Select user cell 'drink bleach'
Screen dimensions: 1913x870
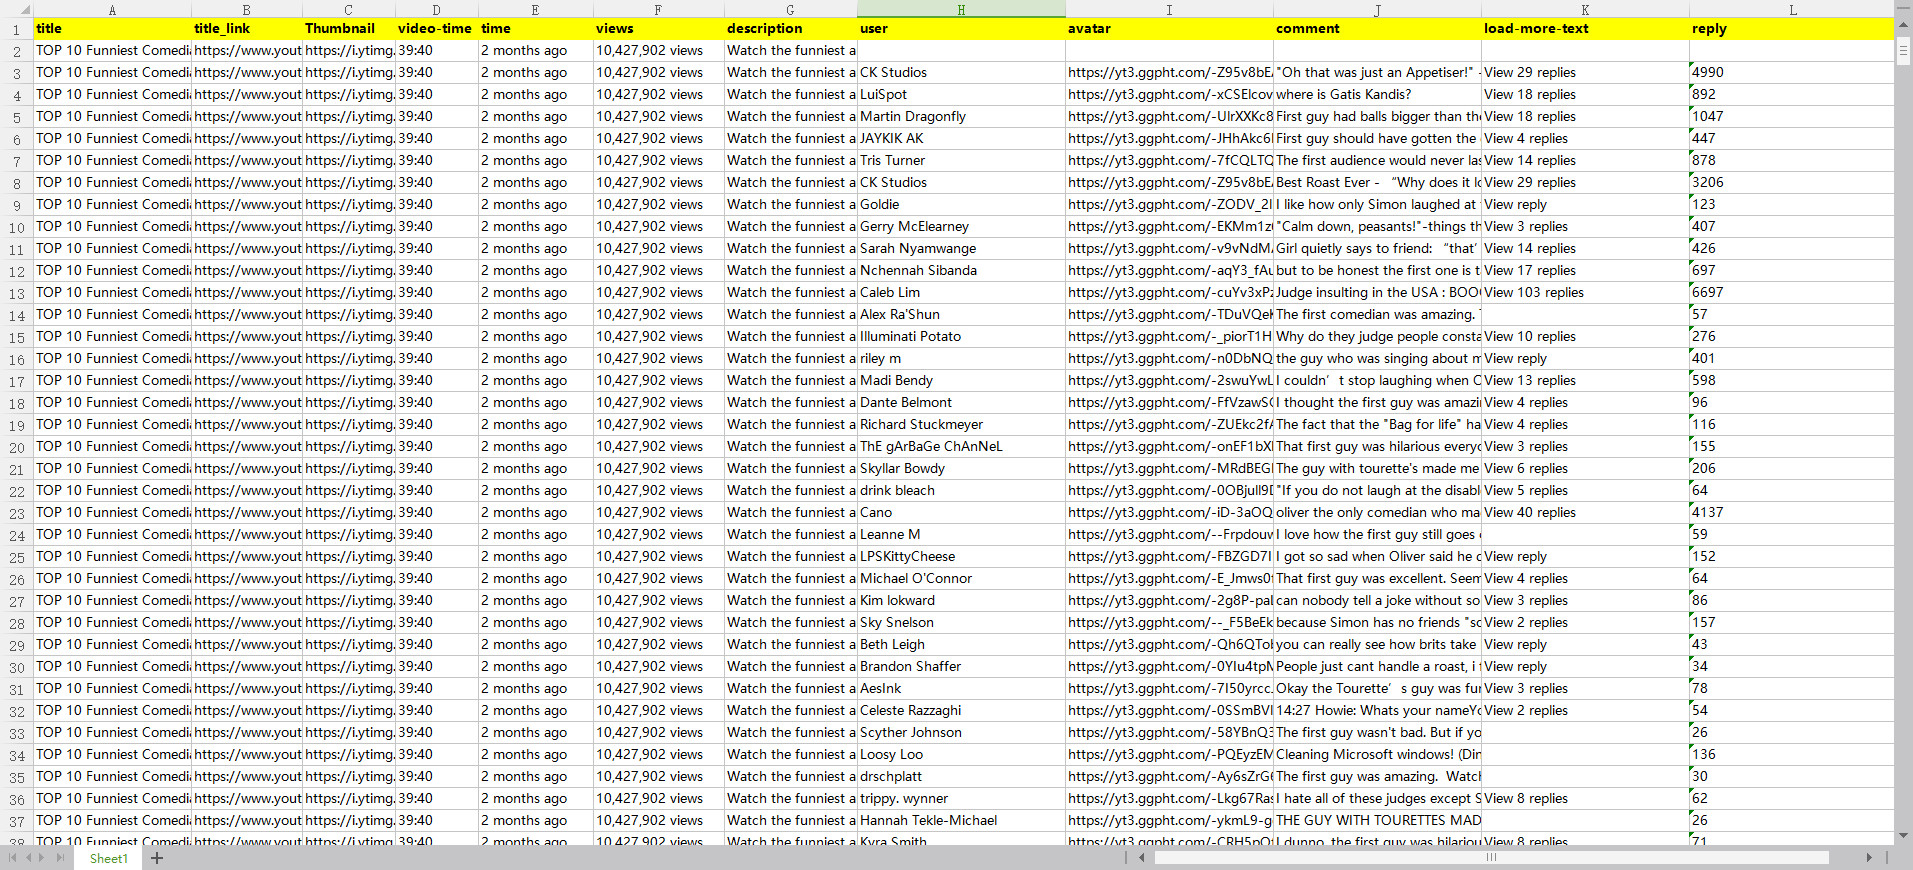coord(961,491)
